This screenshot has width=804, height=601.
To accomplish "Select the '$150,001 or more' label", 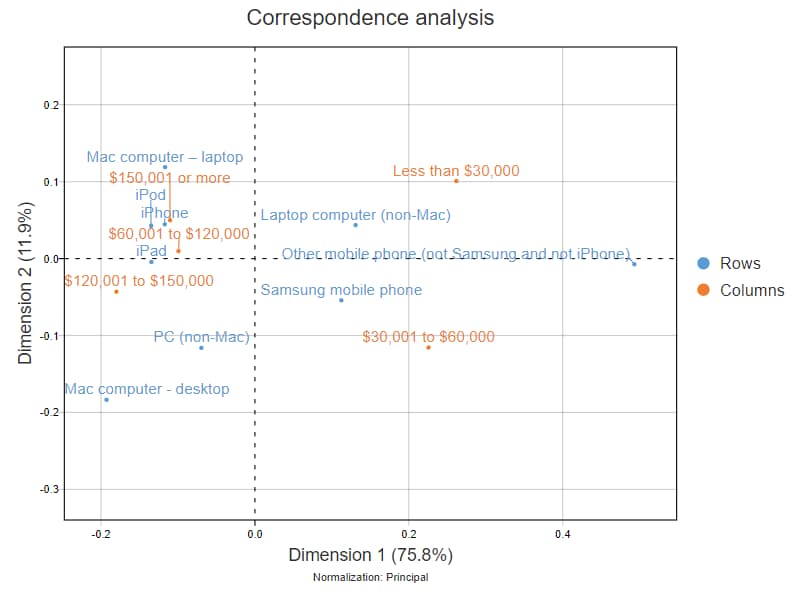I will click(x=170, y=178).
